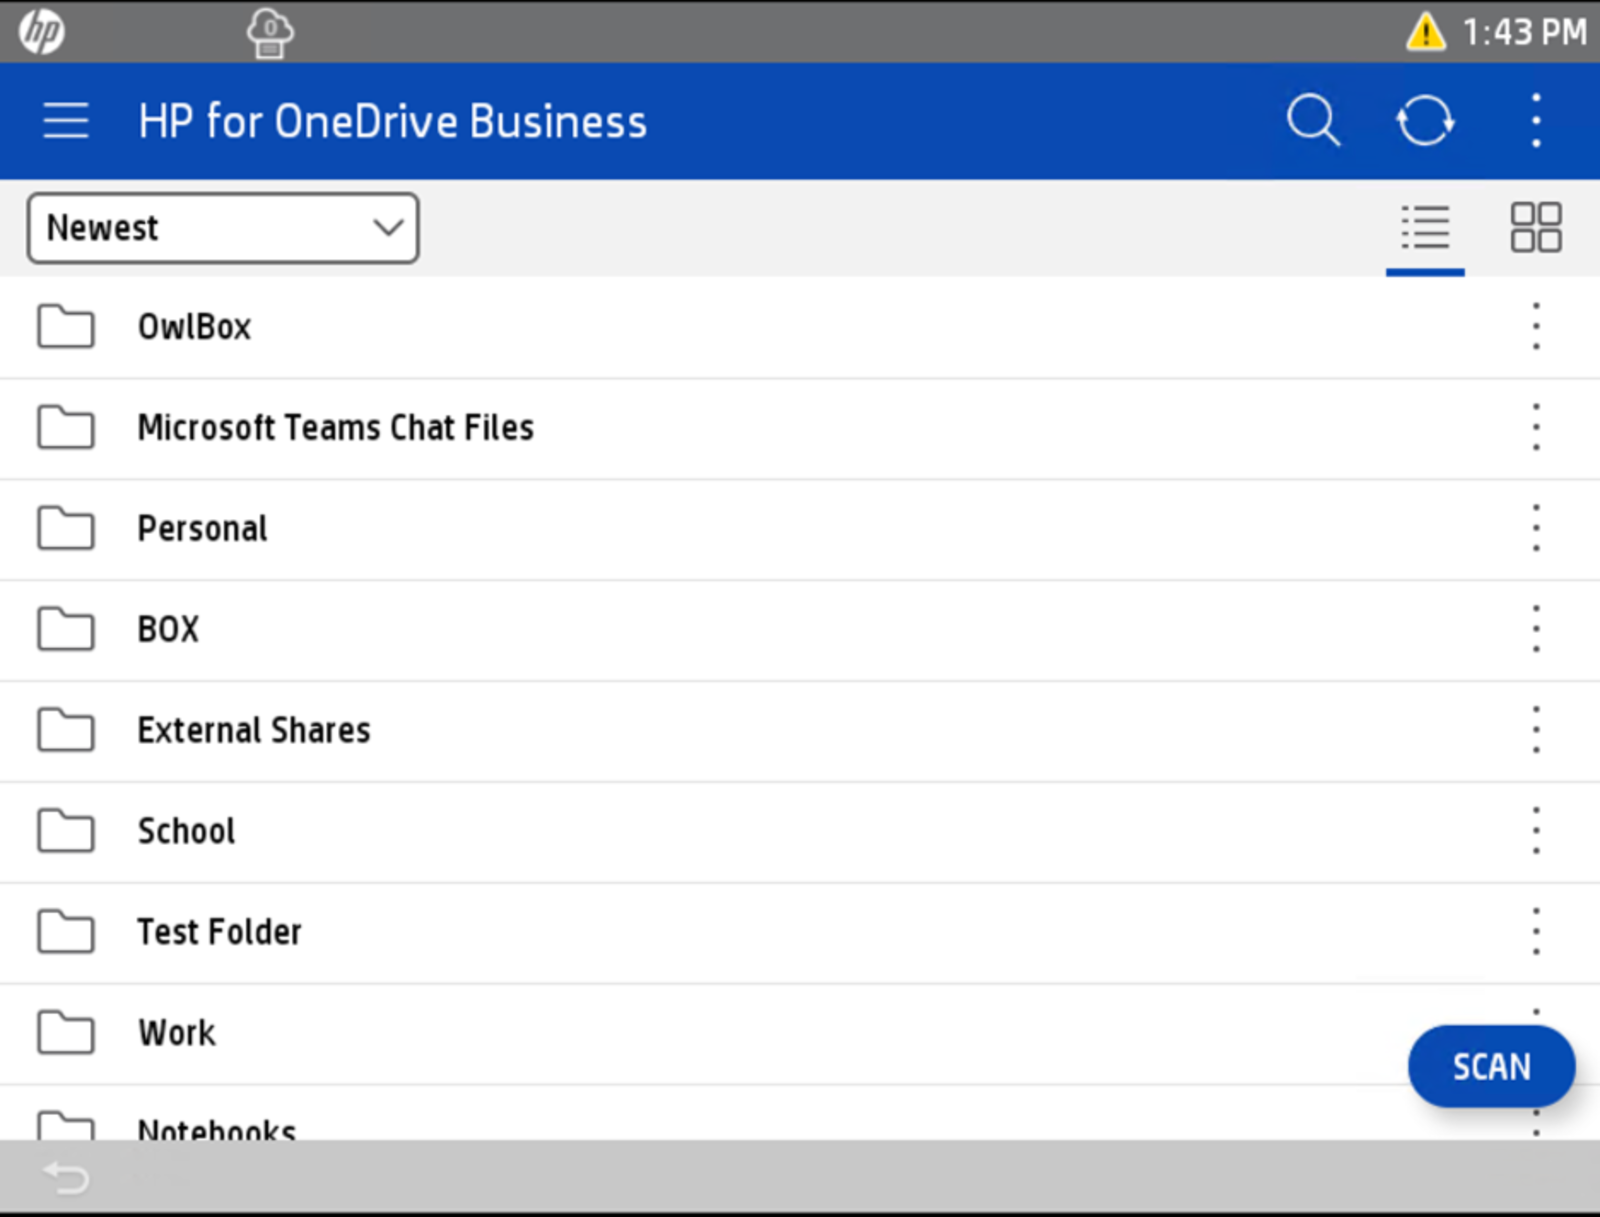Select the School folder name
Image resolution: width=1600 pixels, height=1217 pixels.
pyautogui.click(x=186, y=831)
